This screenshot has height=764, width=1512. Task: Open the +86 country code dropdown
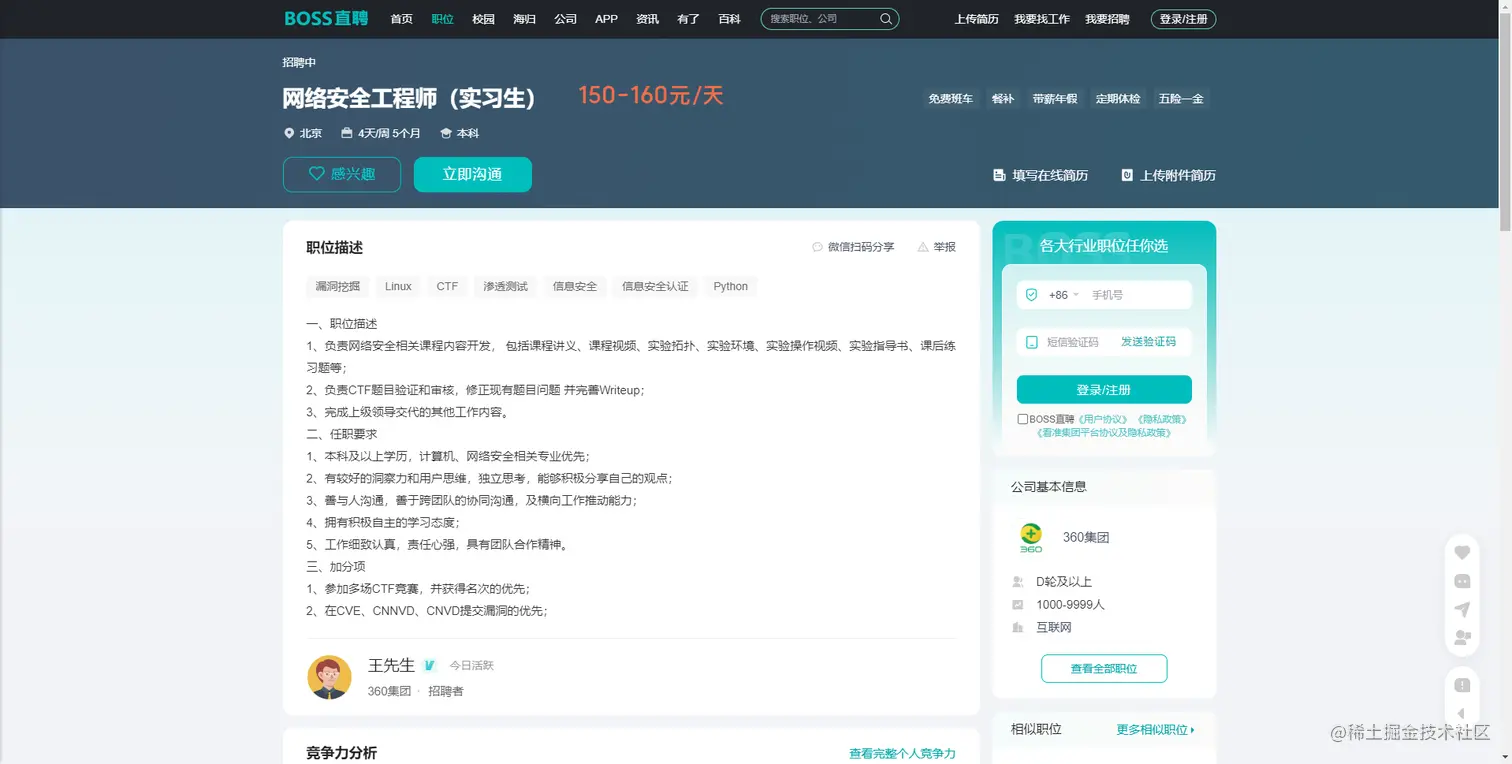[x=1063, y=295]
